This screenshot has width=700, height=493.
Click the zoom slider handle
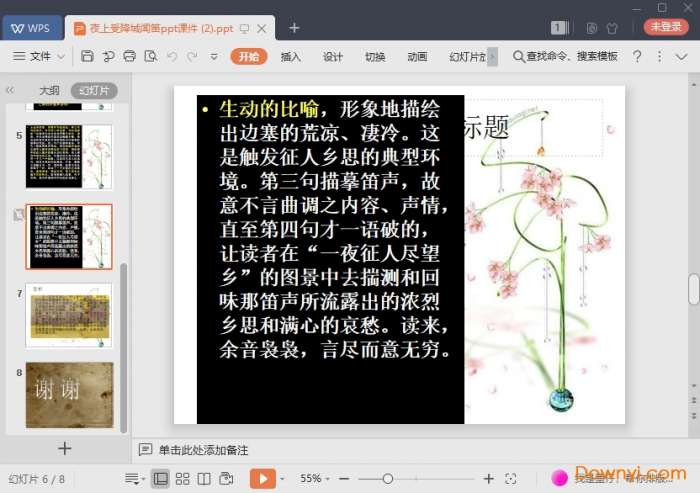point(388,479)
